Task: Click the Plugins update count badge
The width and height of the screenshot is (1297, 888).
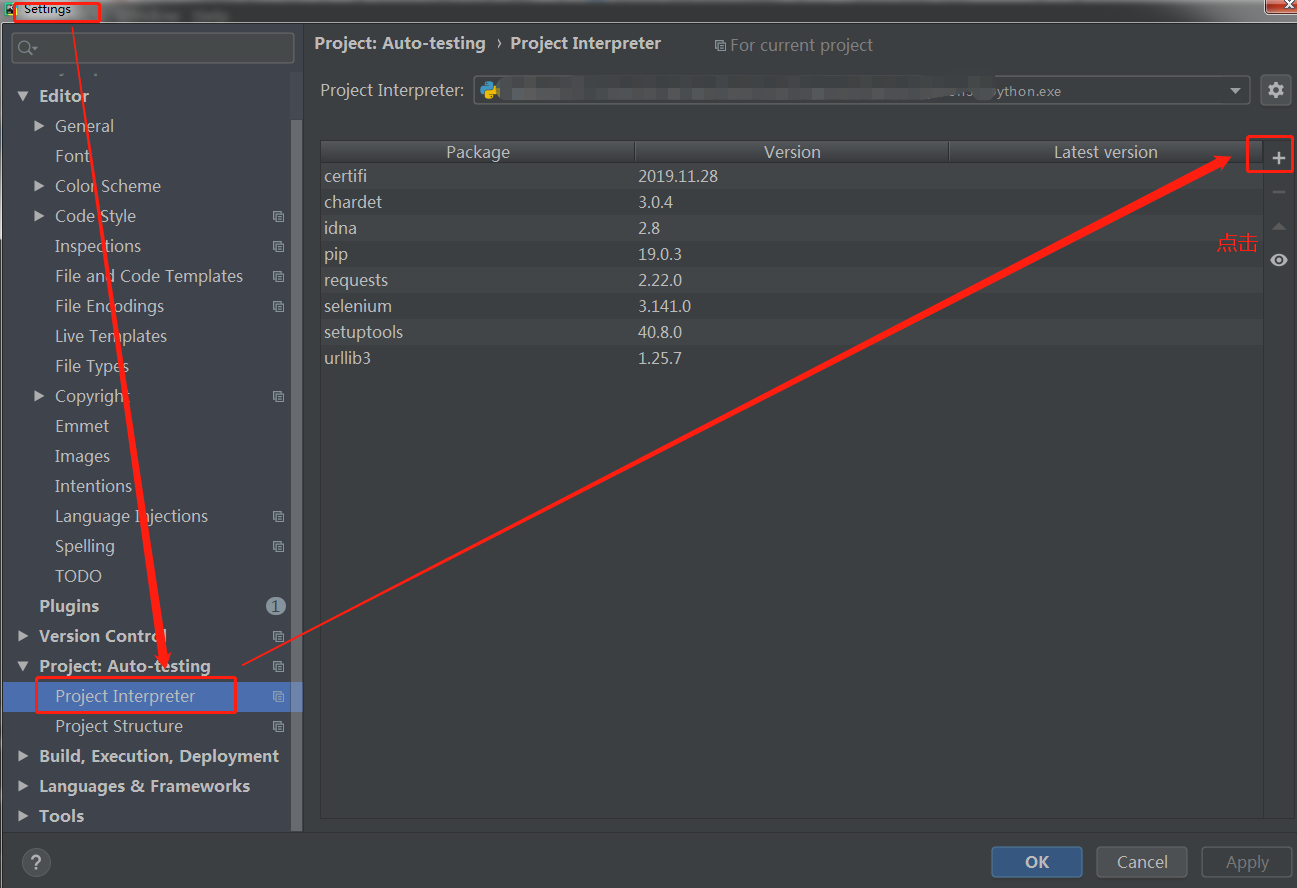Action: 276,606
